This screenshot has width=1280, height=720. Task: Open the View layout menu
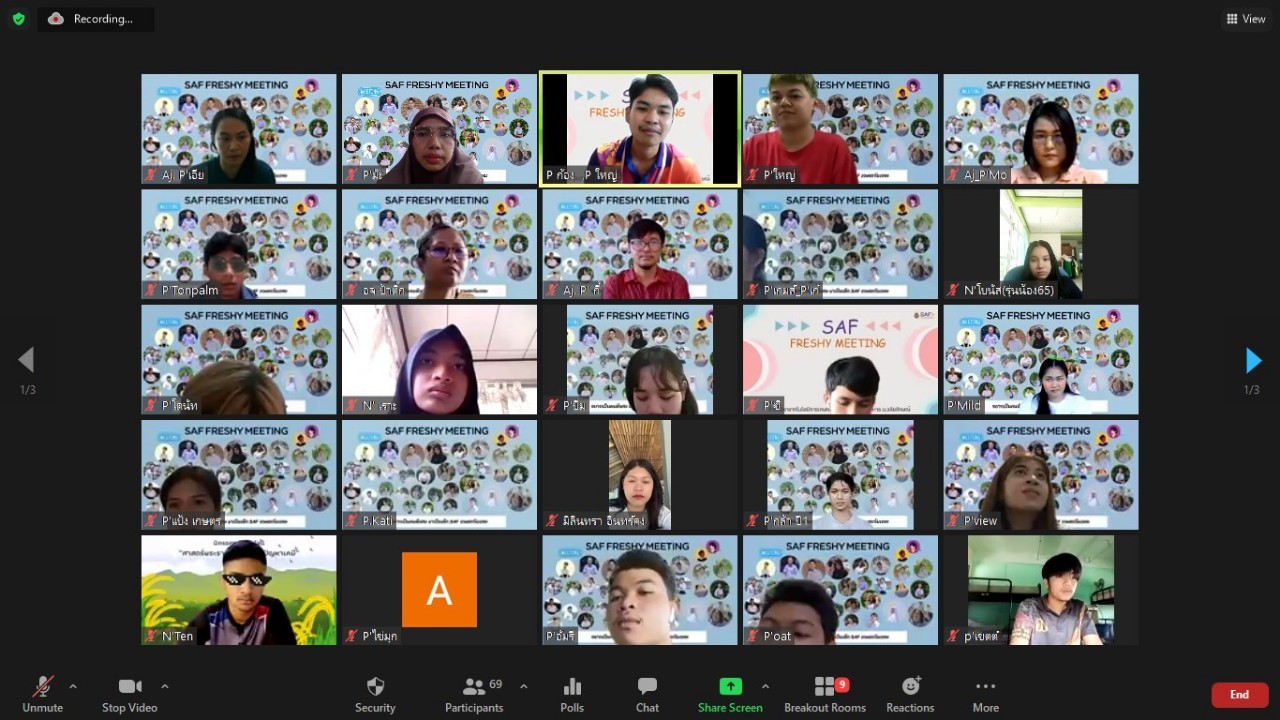[1246, 19]
